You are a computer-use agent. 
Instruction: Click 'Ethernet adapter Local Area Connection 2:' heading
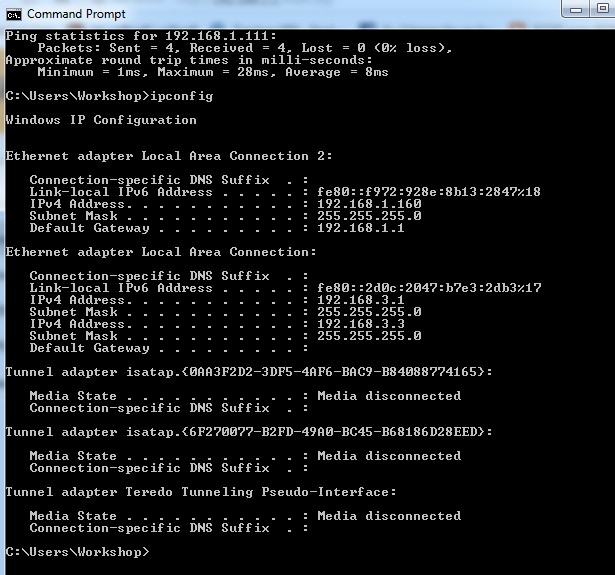[169, 156]
